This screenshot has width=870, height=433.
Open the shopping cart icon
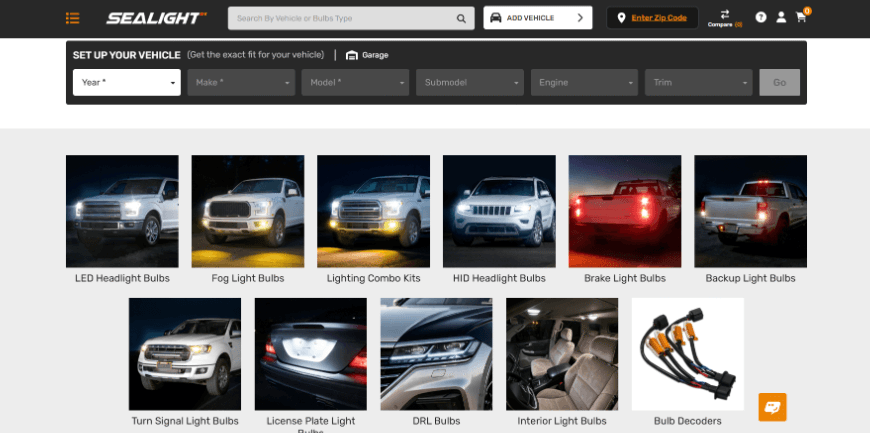[x=801, y=17]
